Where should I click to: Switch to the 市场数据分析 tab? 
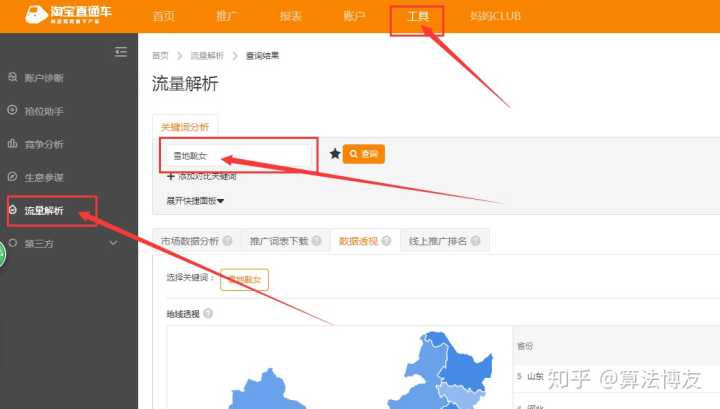click(197, 241)
